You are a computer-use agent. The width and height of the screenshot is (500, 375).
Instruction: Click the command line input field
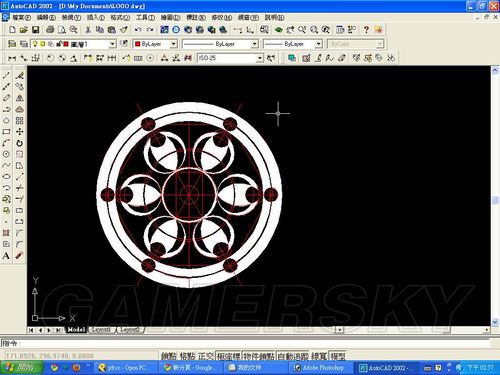pyautogui.click(x=247, y=343)
